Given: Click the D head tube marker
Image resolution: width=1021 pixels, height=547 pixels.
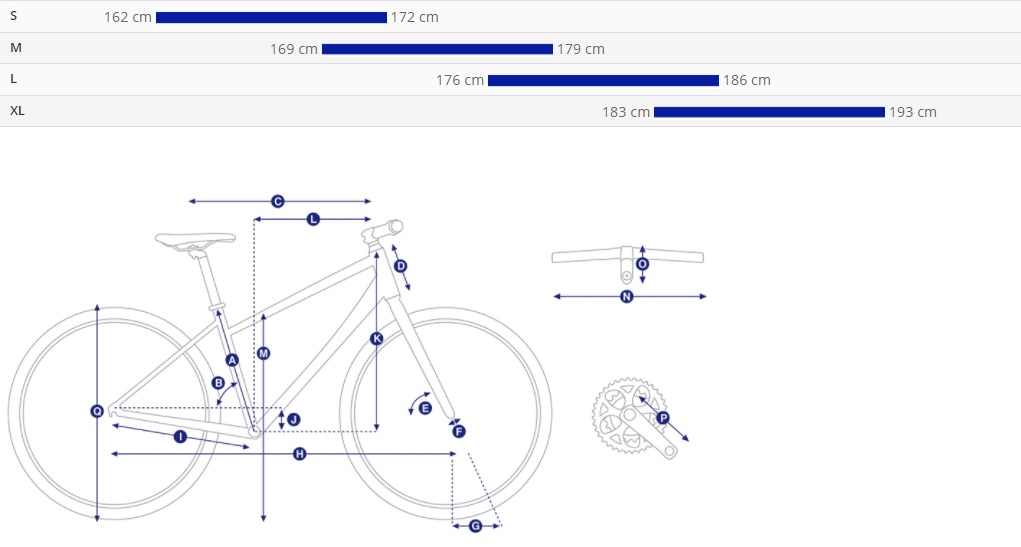Looking at the screenshot, I should click(400, 266).
